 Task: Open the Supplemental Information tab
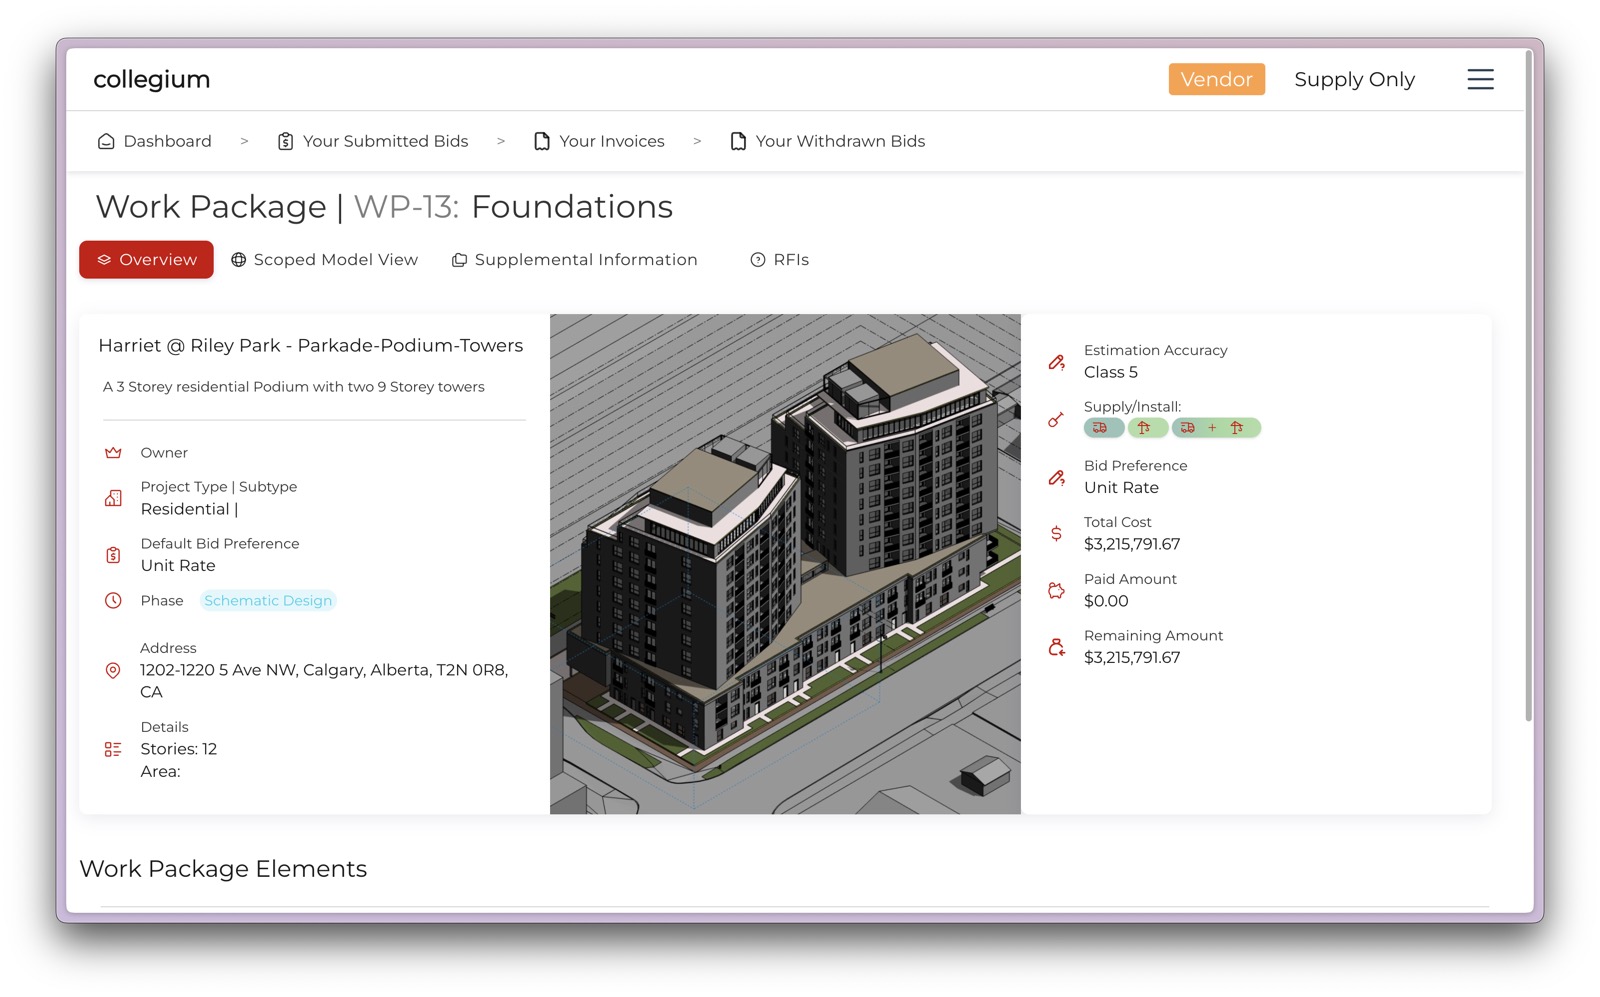tap(575, 259)
